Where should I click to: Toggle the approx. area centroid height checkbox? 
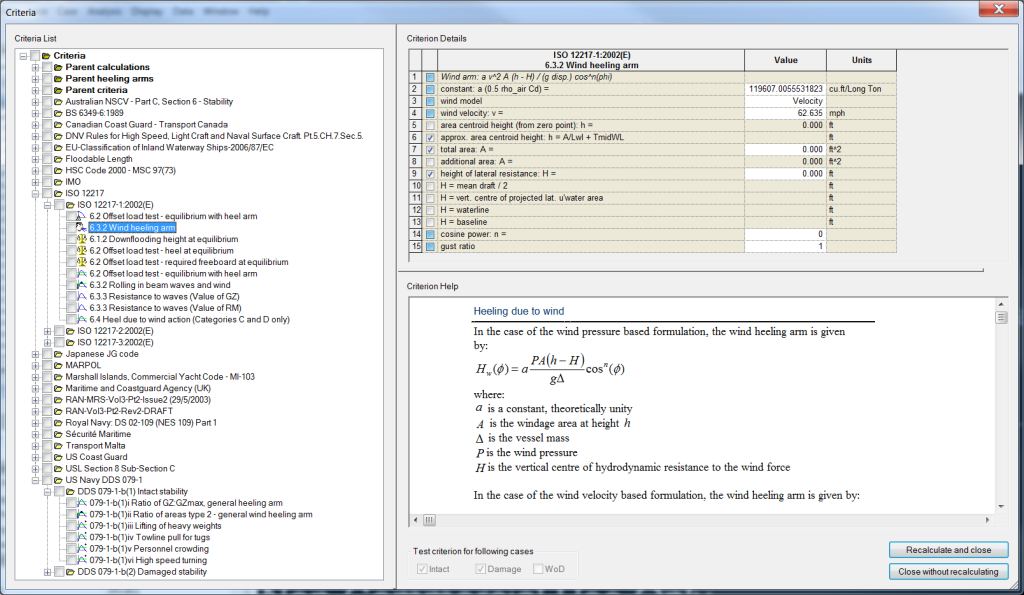click(x=430, y=138)
